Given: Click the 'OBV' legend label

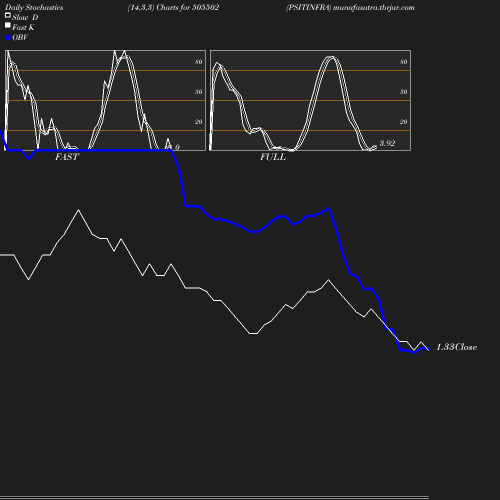Looking at the screenshot, I should 20,38.
